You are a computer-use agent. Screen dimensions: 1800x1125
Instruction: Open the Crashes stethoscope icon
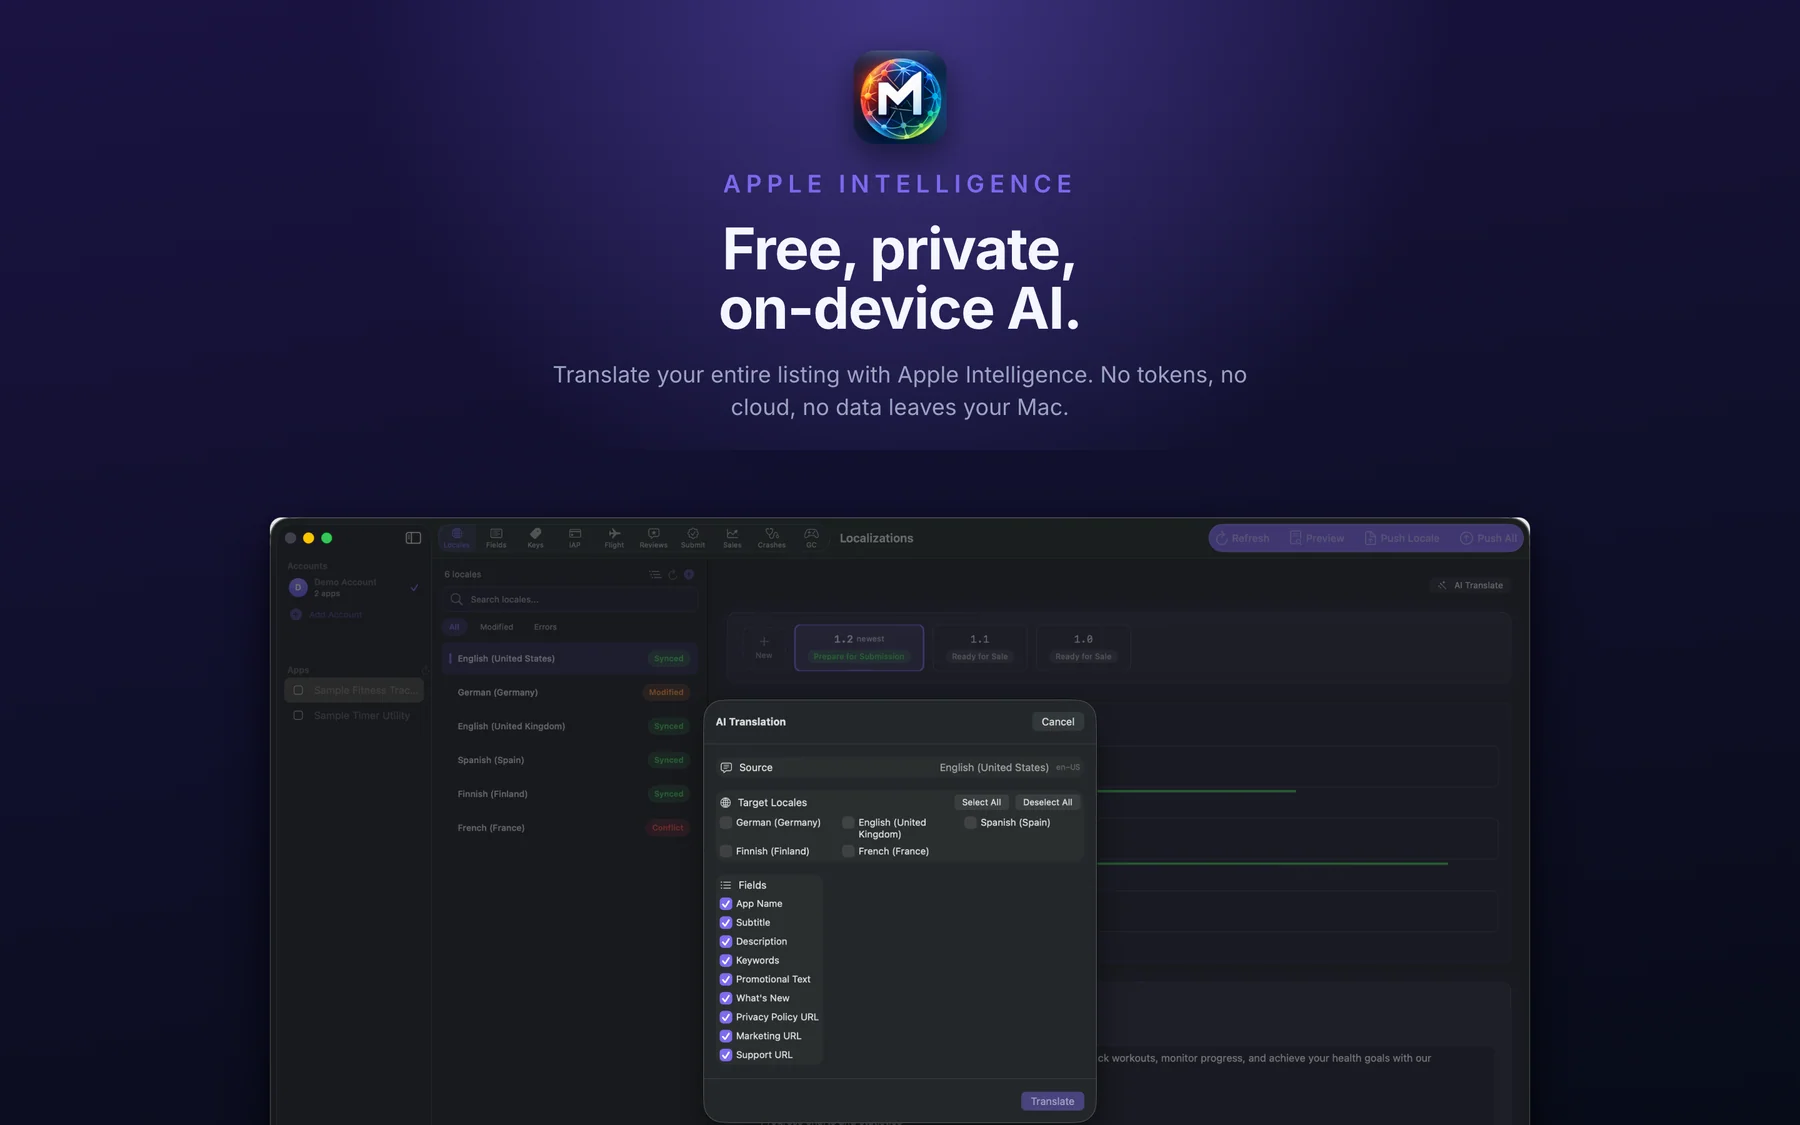click(x=772, y=538)
